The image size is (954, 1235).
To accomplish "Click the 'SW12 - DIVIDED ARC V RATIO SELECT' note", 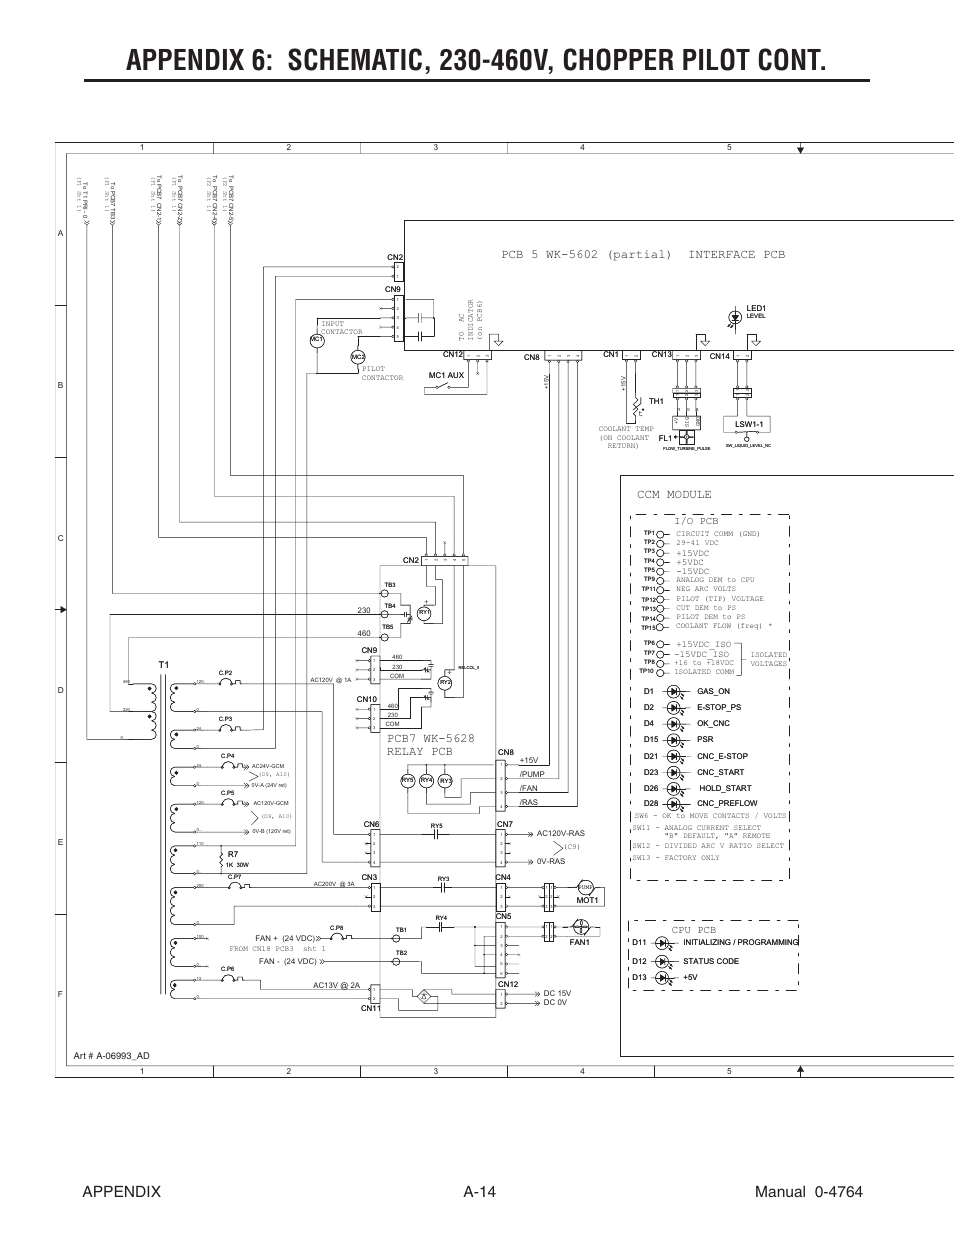I will pos(708,846).
